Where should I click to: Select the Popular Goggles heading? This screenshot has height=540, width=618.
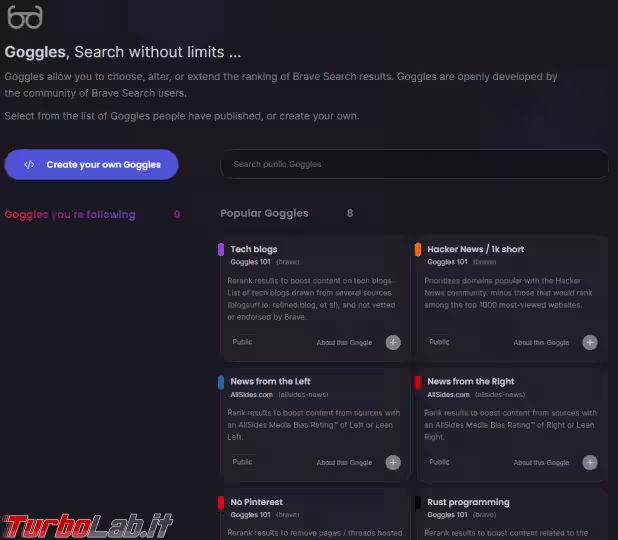(x=264, y=213)
